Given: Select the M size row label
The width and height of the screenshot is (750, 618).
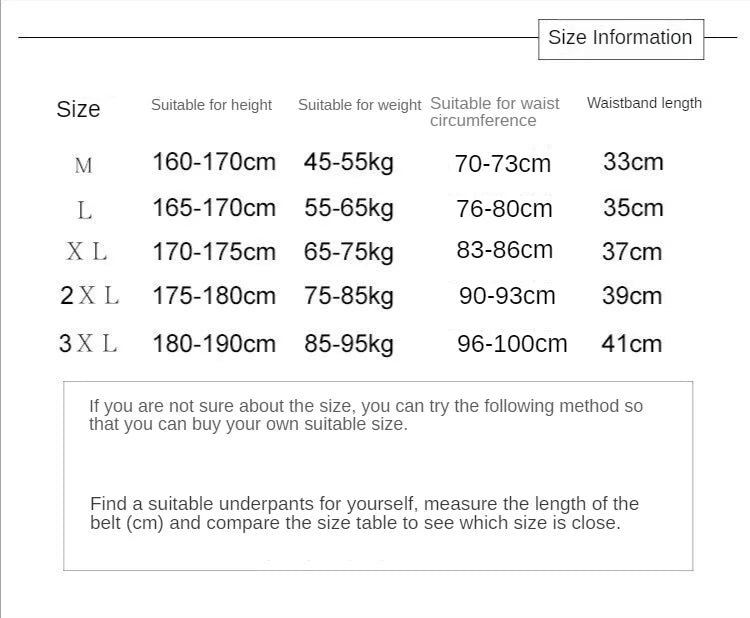Looking at the screenshot, I should click(84, 166).
